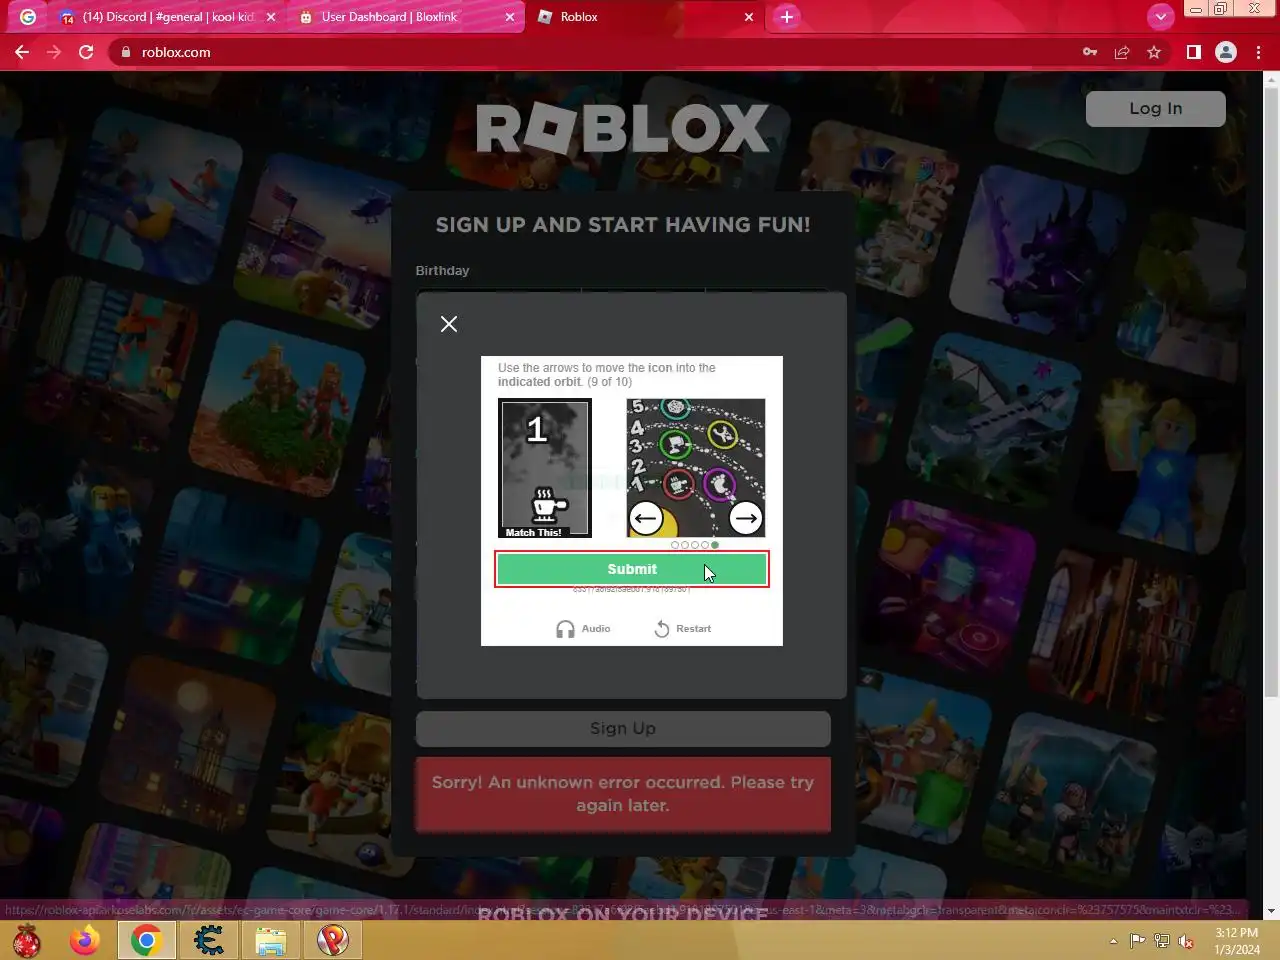The image size is (1280, 960).
Task: Click the left arrow in the puzzle
Action: point(646,518)
